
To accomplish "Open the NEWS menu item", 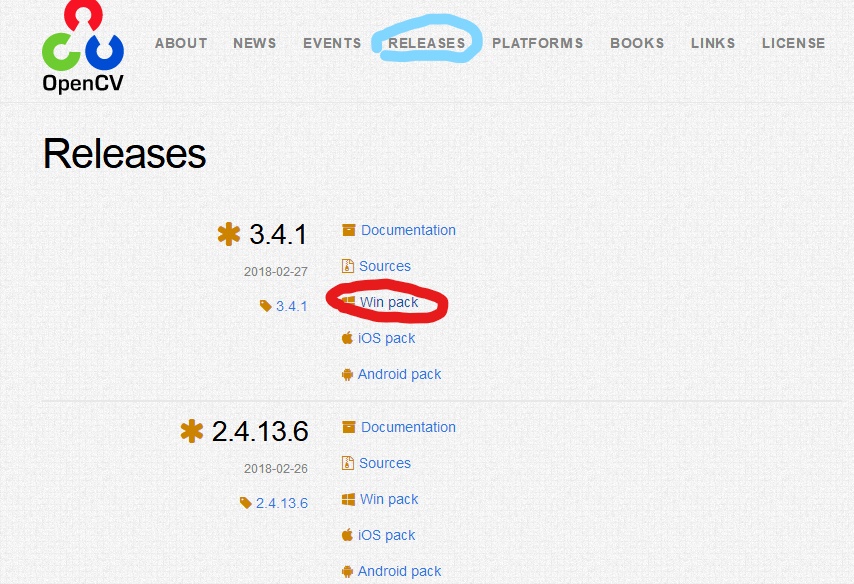I will click(254, 43).
